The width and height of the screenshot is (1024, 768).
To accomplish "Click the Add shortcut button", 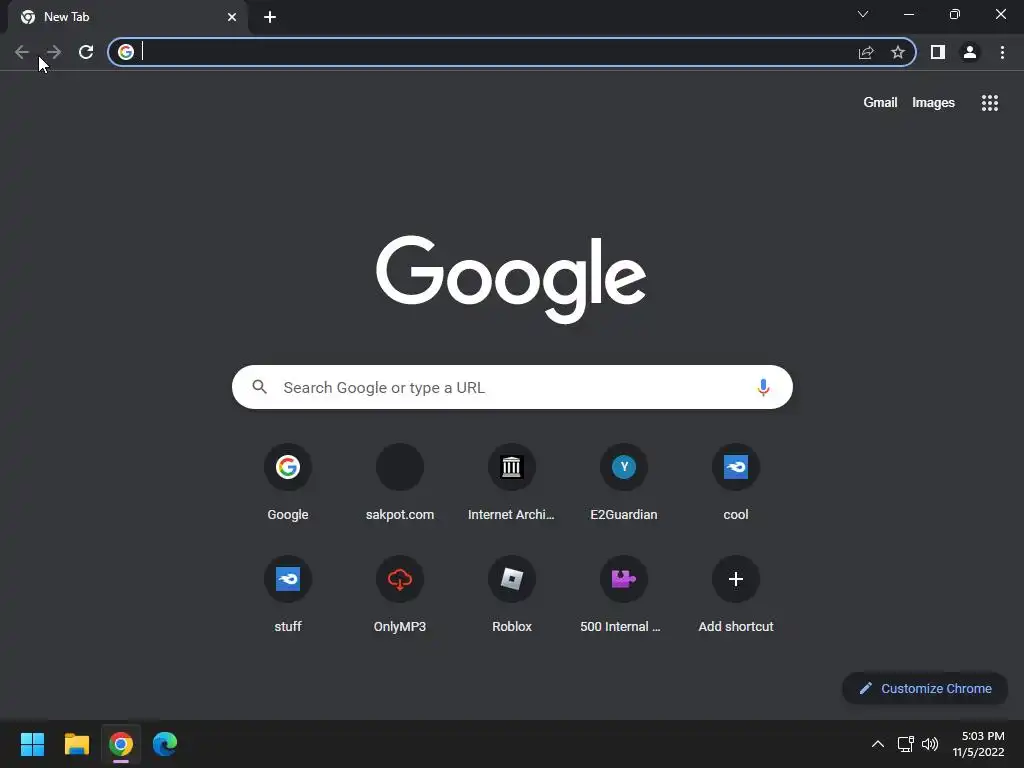I will click(x=736, y=594).
